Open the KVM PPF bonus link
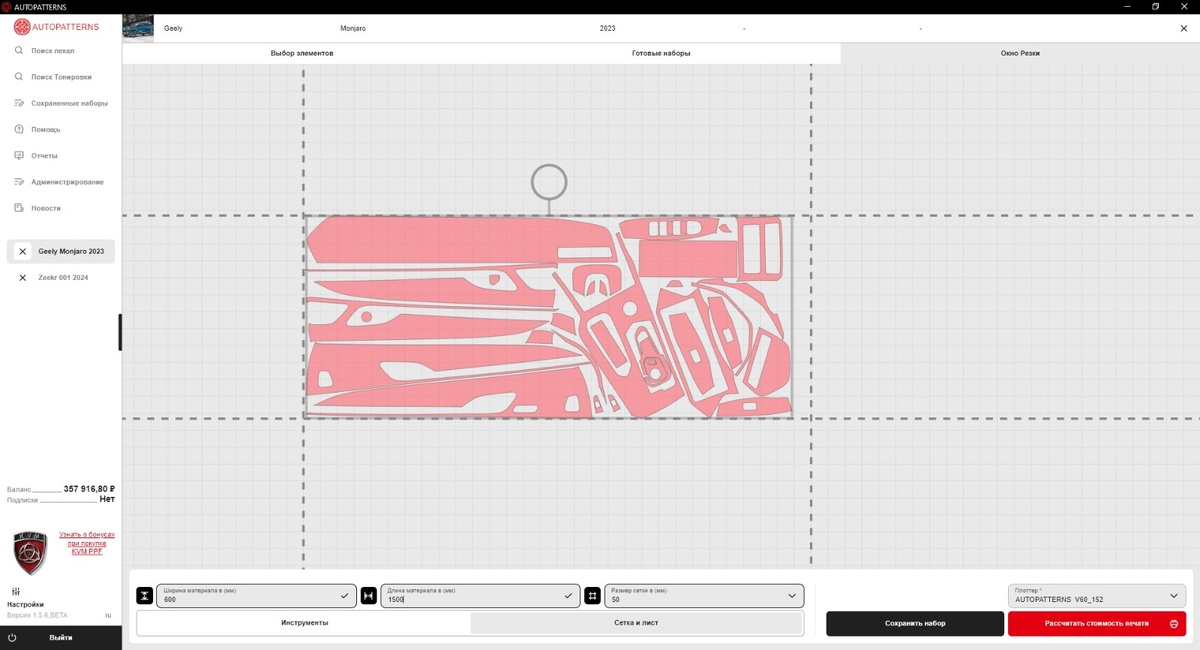The image size is (1200, 650). click(87, 543)
